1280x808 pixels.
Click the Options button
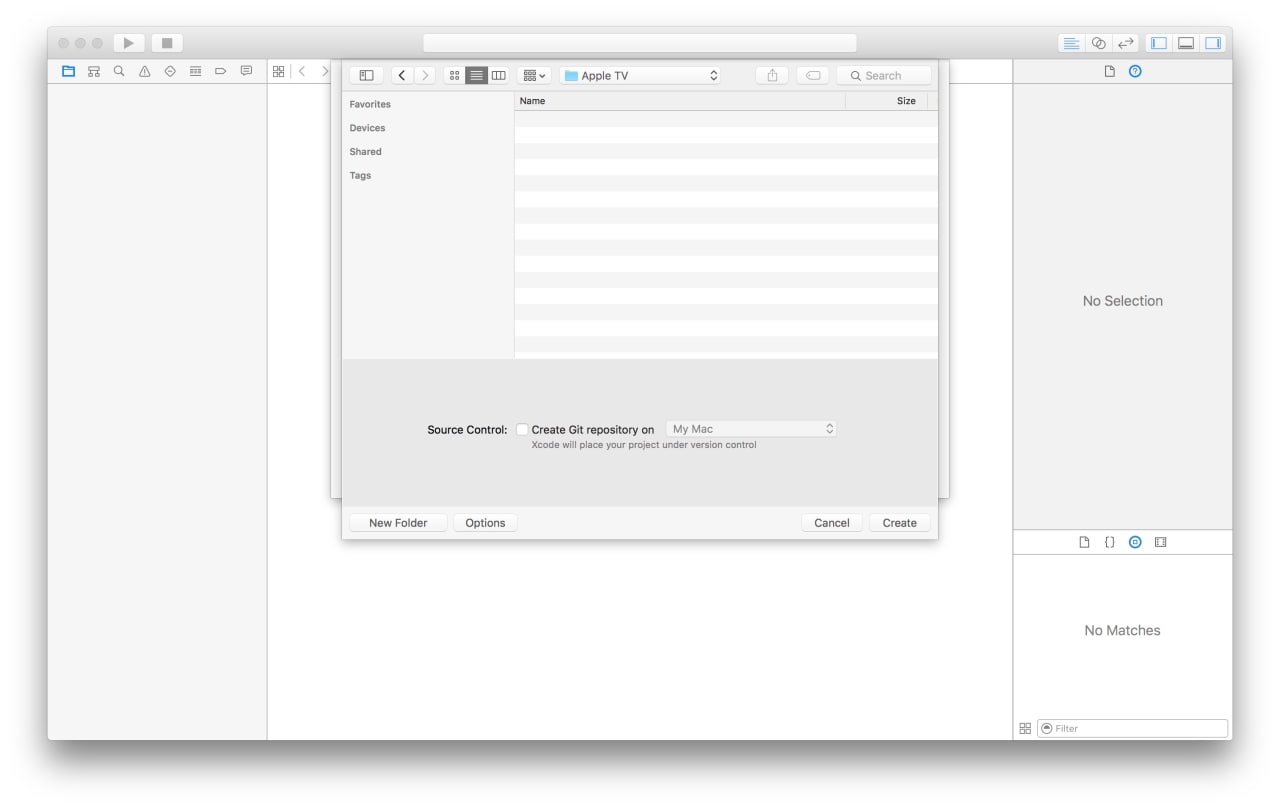click(x=485, y=523)
